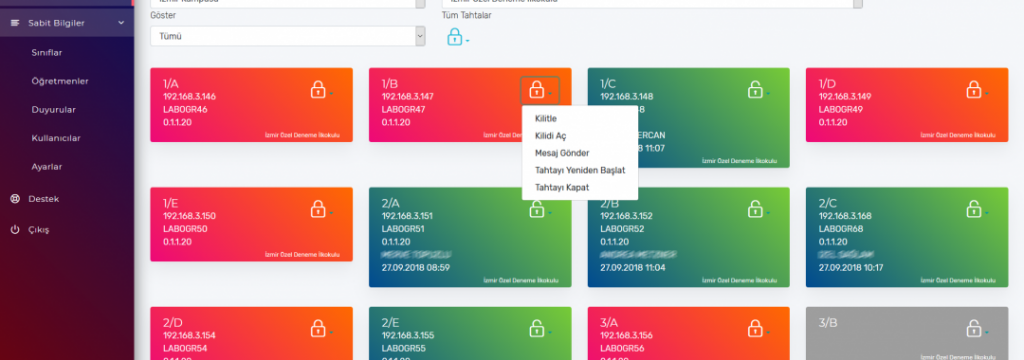Viewport: 1024px width, 360px height.
Task: Go to Destek in the sidebar
Action: (x=44, y=199)
